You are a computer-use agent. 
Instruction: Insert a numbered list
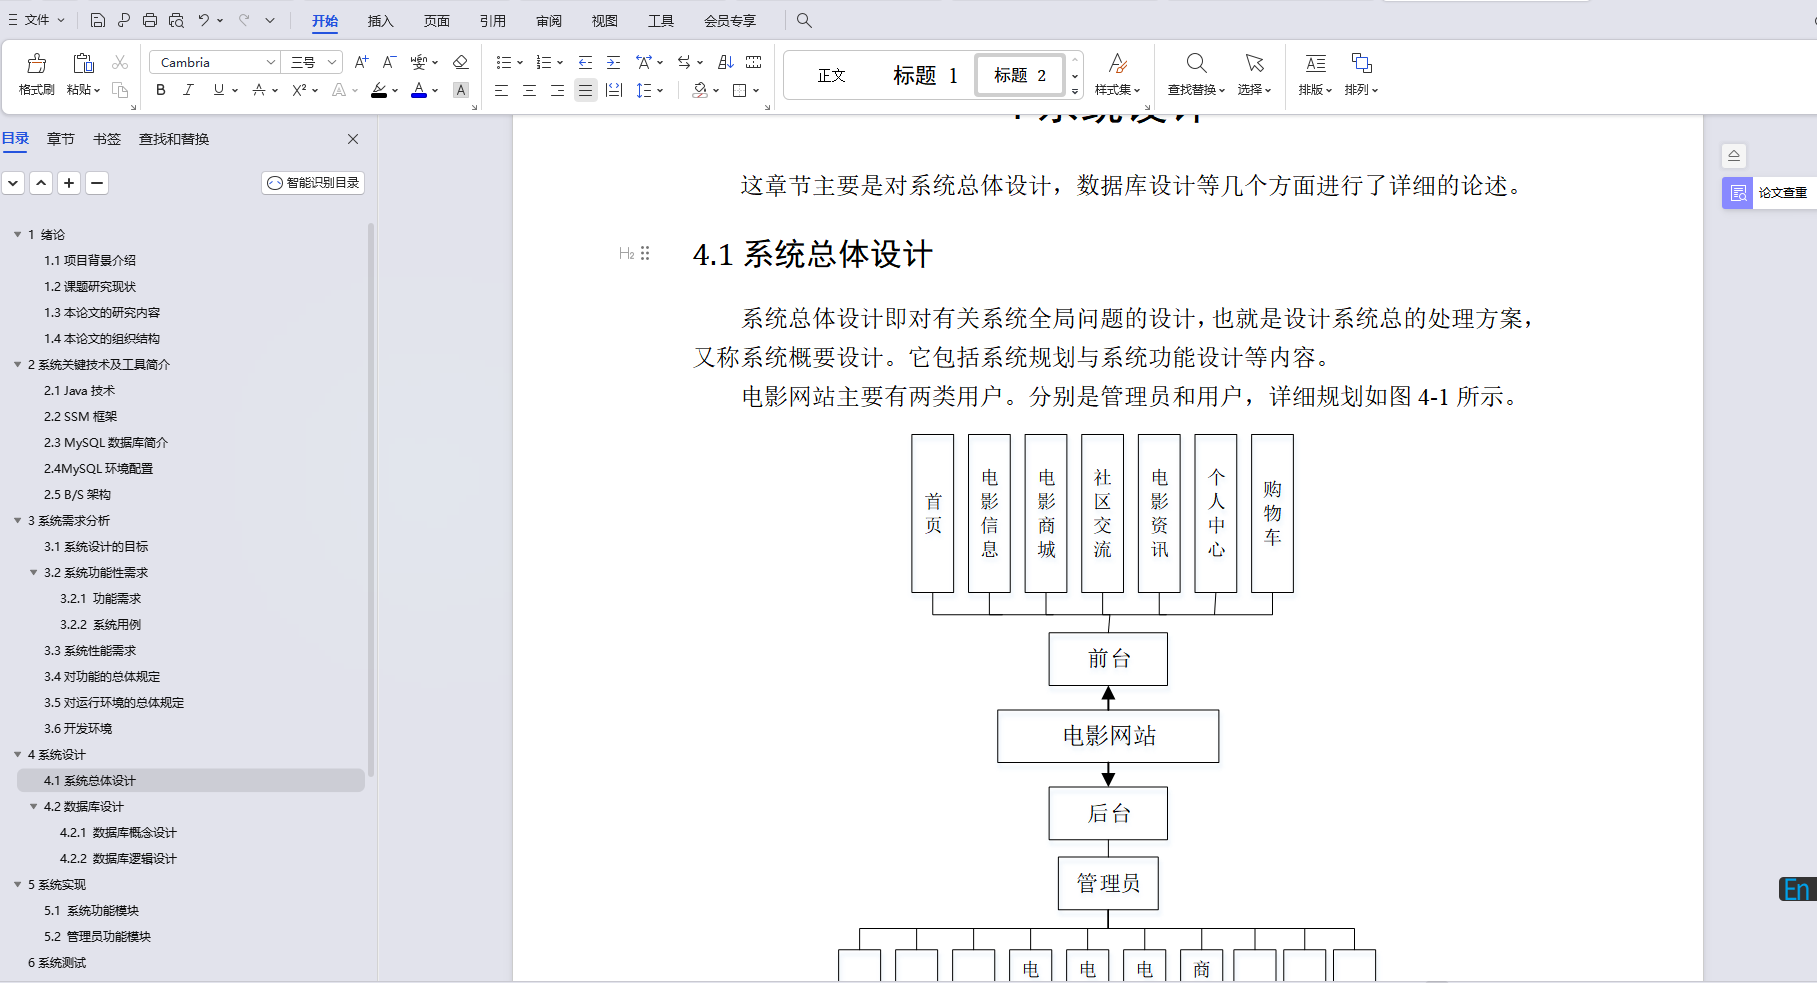(x=544, y=62)
